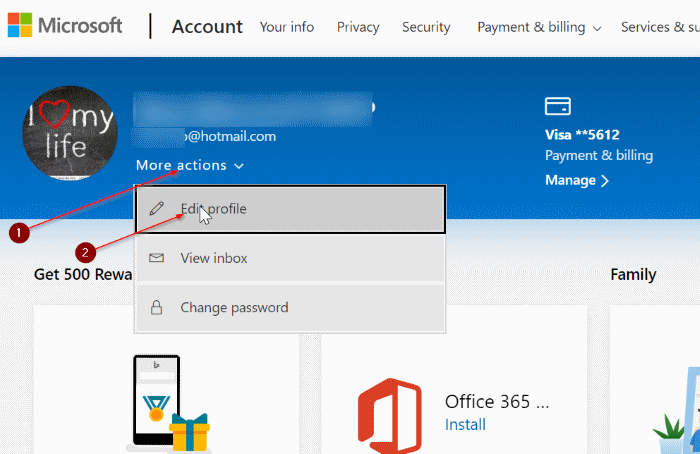Viewport: 700px width, 454px height.
Task: Open the Manage payment link
Action: point(577,180)
